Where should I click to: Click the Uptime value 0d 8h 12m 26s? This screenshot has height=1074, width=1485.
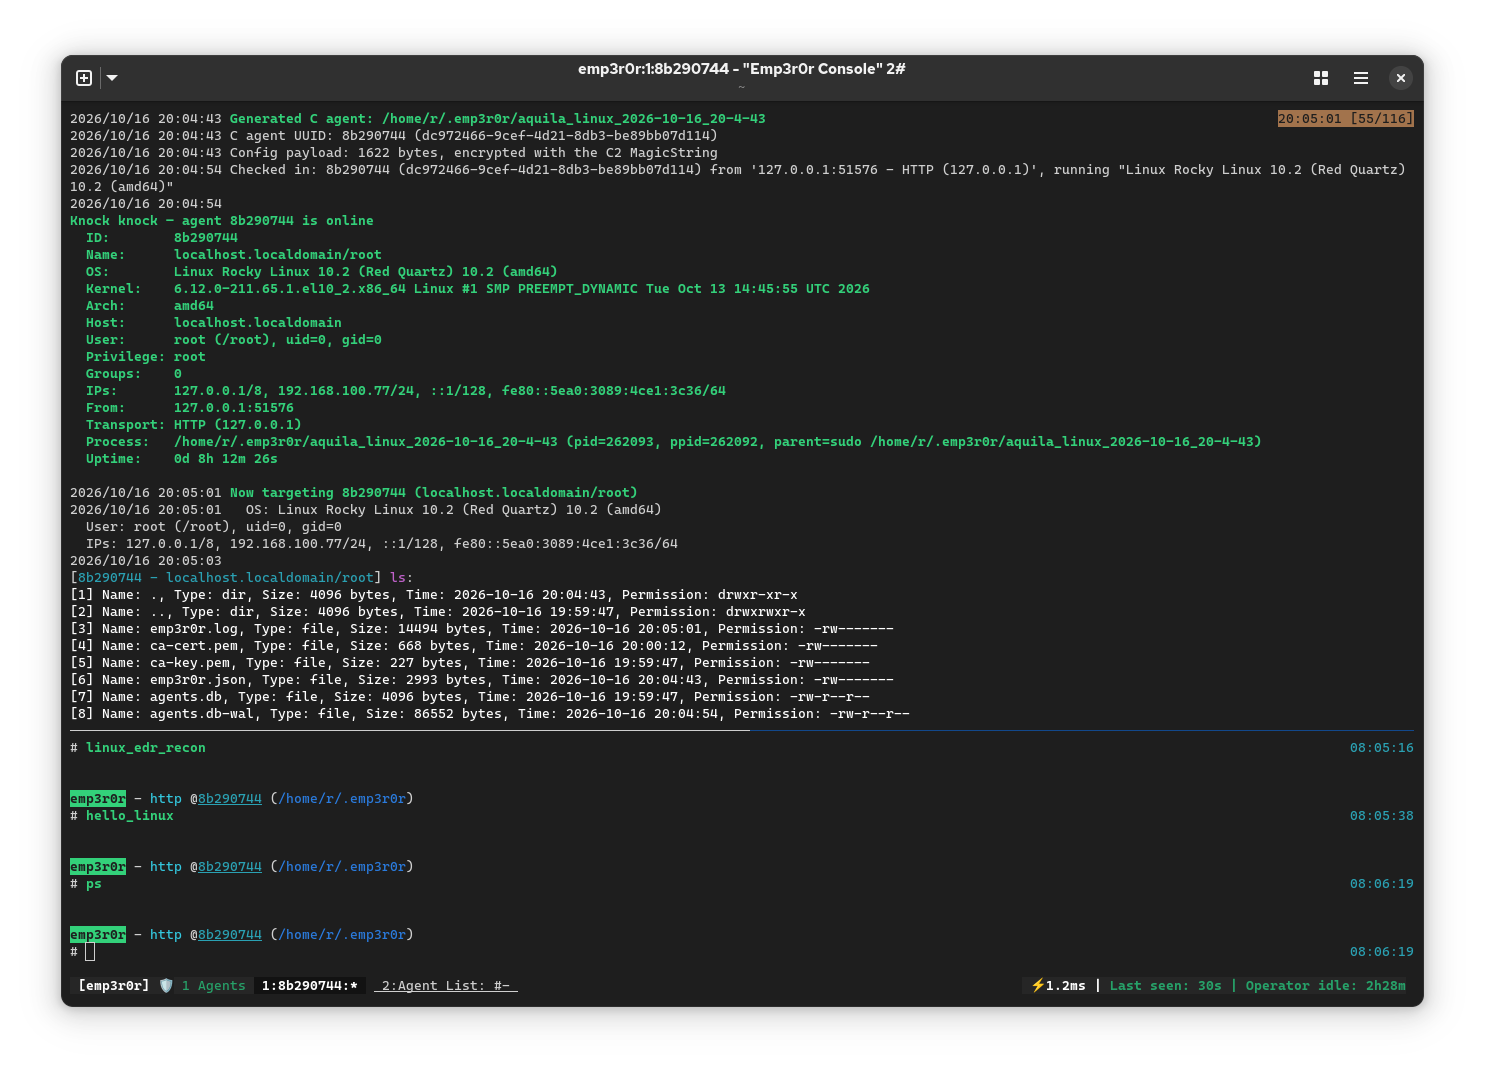coord(226,459)
